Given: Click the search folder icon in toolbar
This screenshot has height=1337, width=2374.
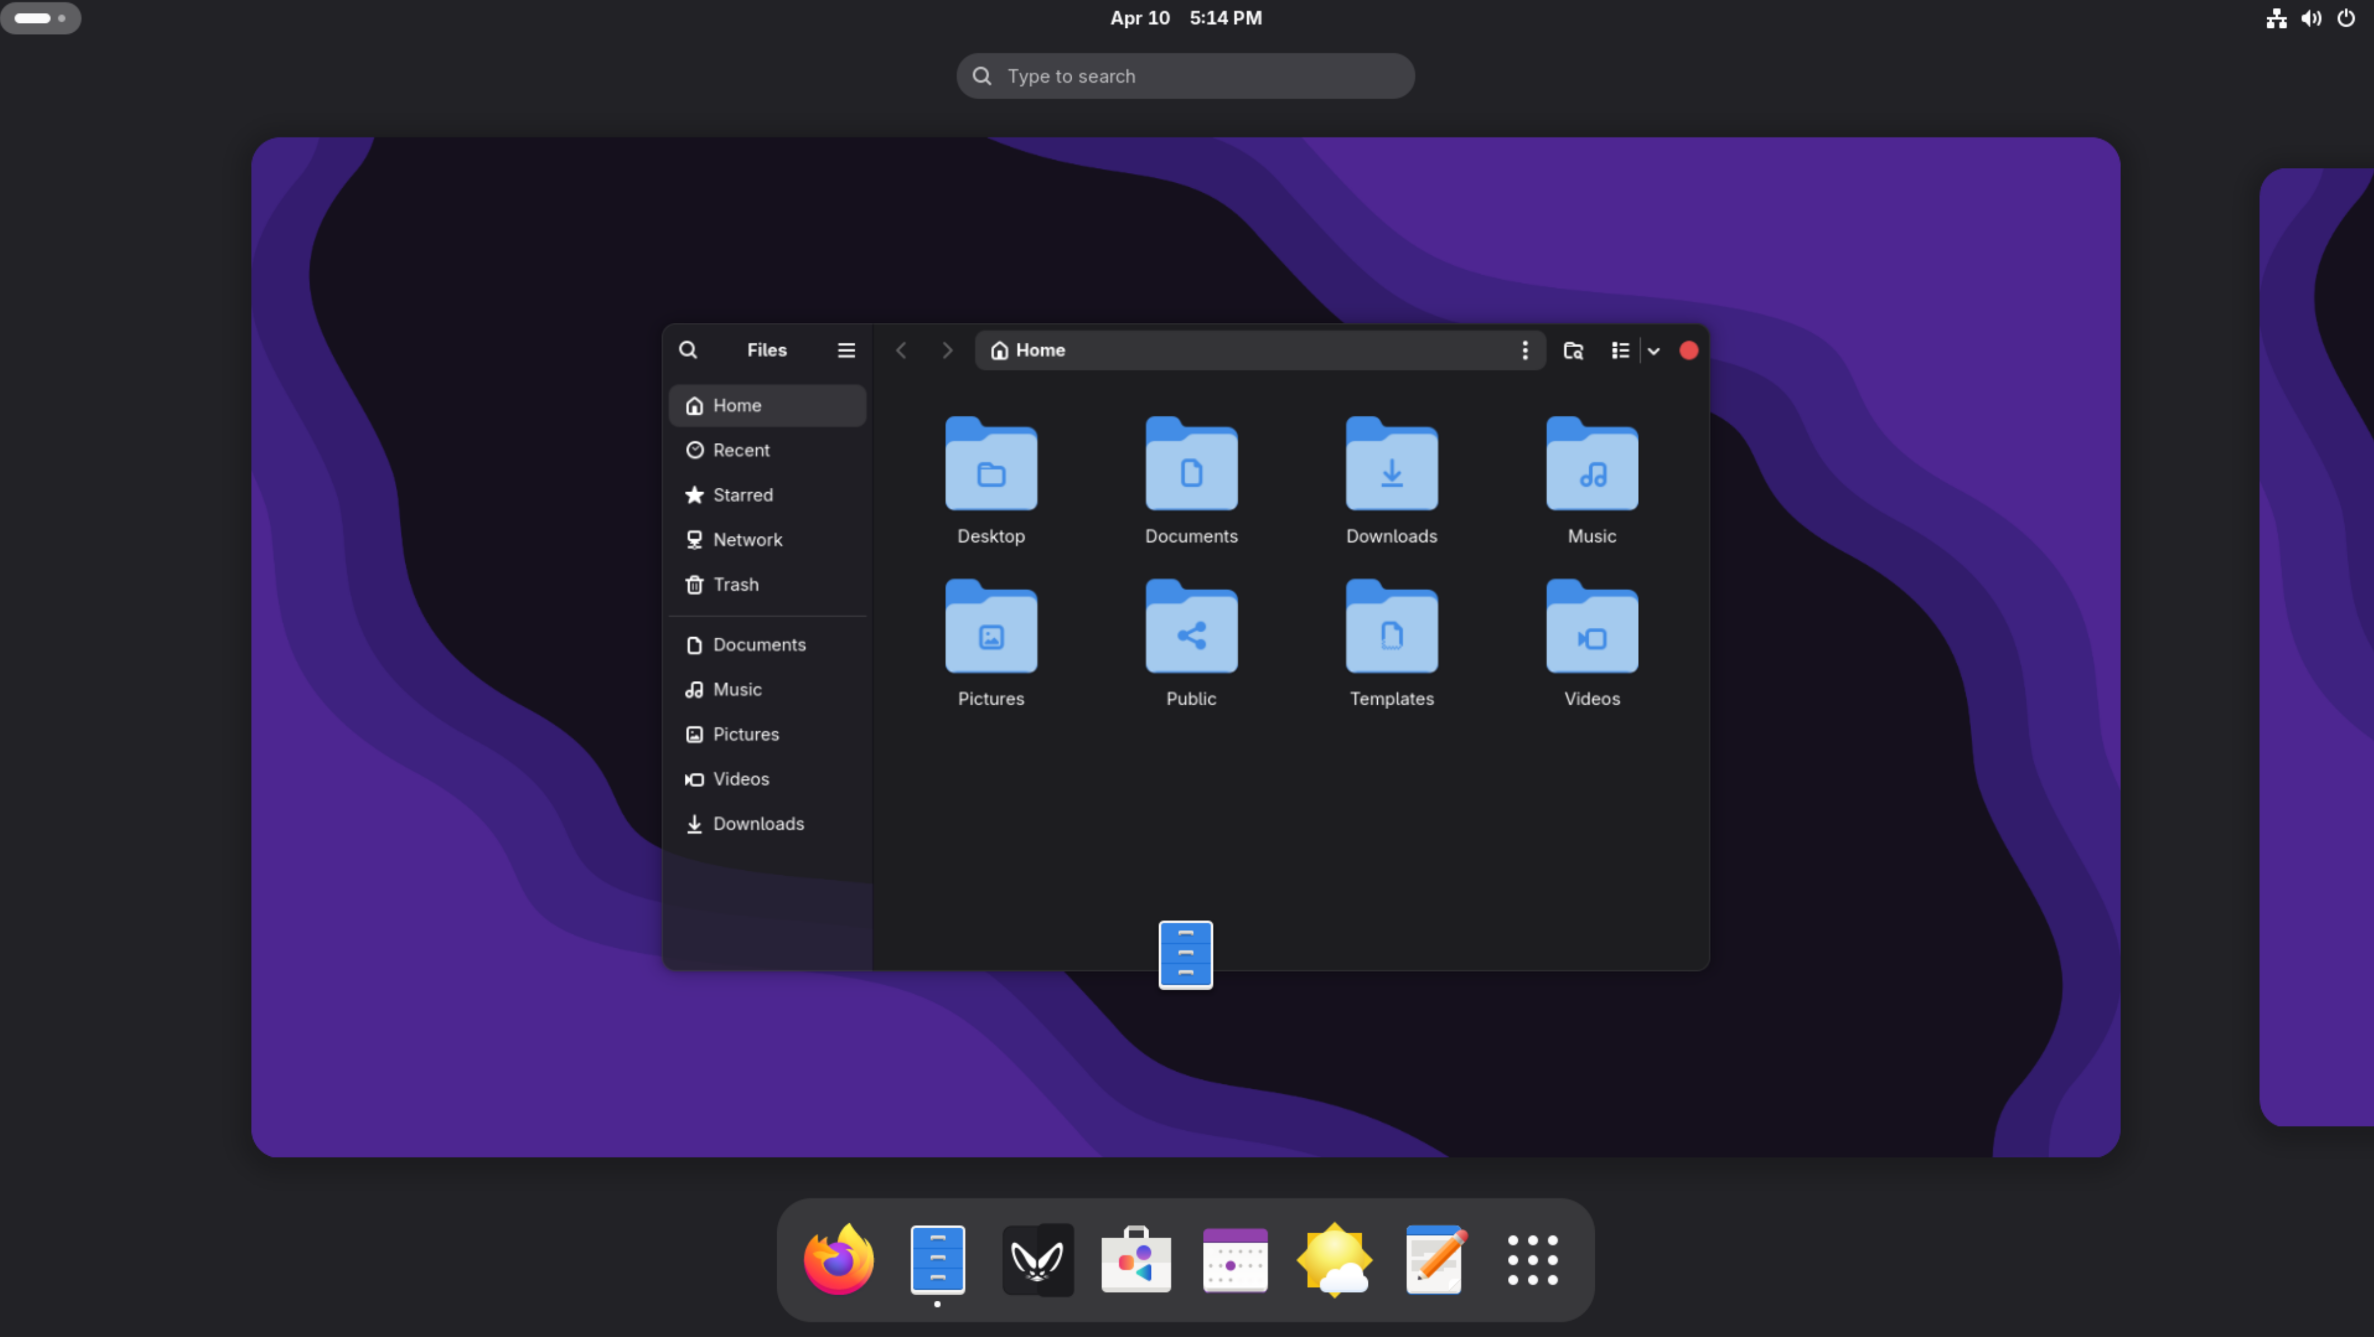Looking at the screenshot, I should [x=1573, y=350].
